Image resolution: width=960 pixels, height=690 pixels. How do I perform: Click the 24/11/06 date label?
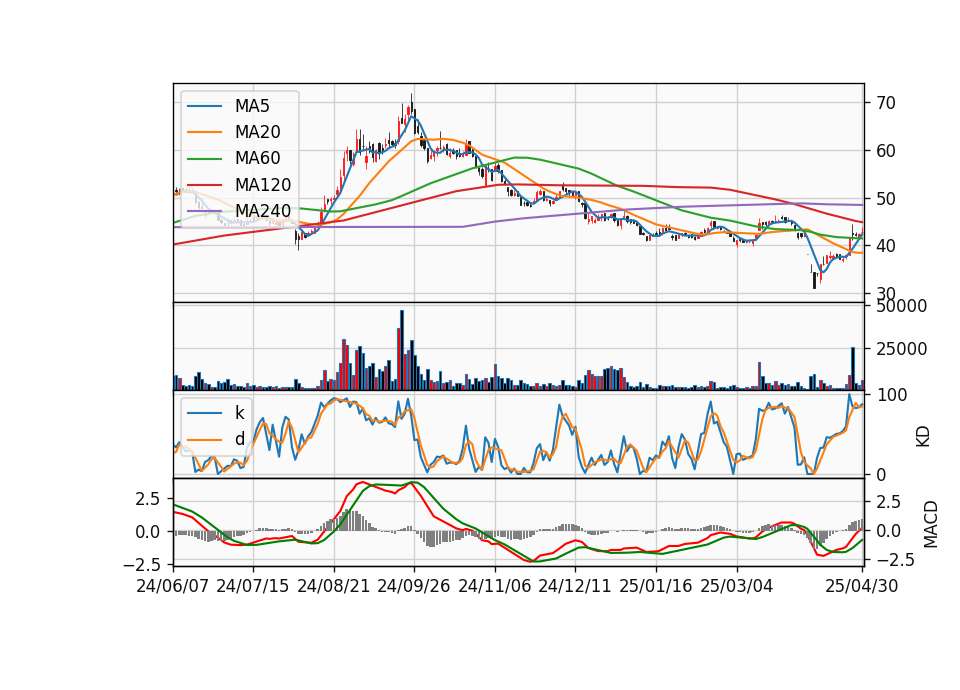coord(495,586)
